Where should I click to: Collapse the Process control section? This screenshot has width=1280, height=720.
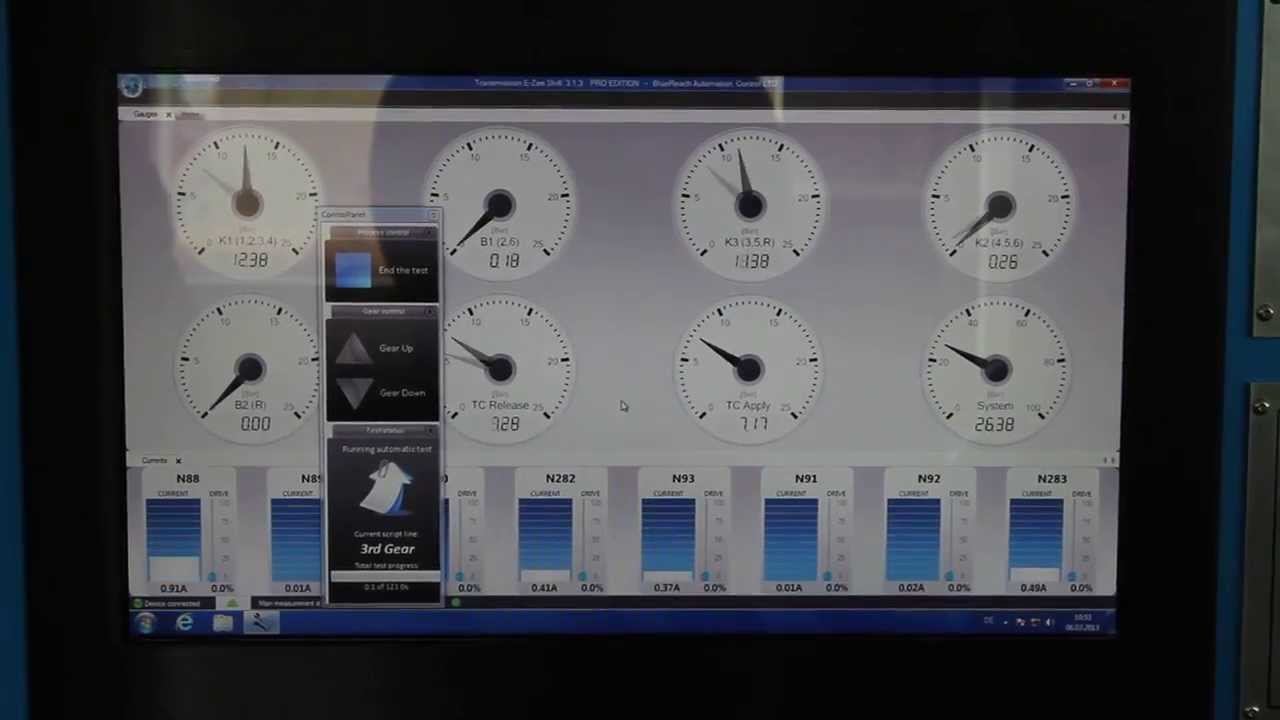coord(432,233)
